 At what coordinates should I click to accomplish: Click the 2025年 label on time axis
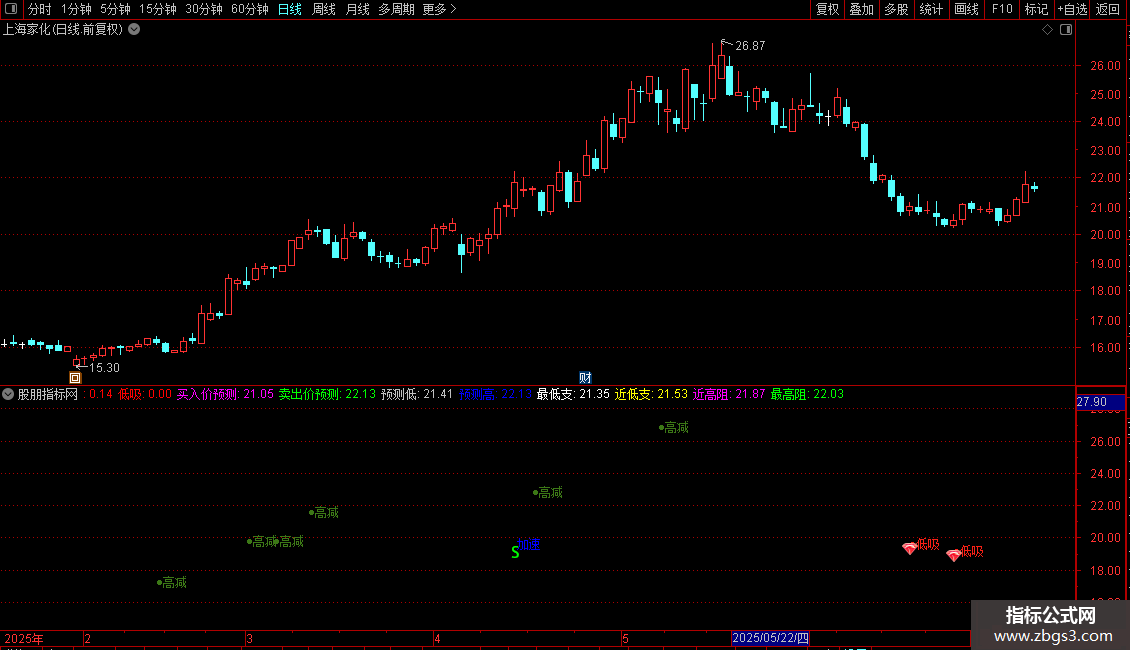pos(24,638)
